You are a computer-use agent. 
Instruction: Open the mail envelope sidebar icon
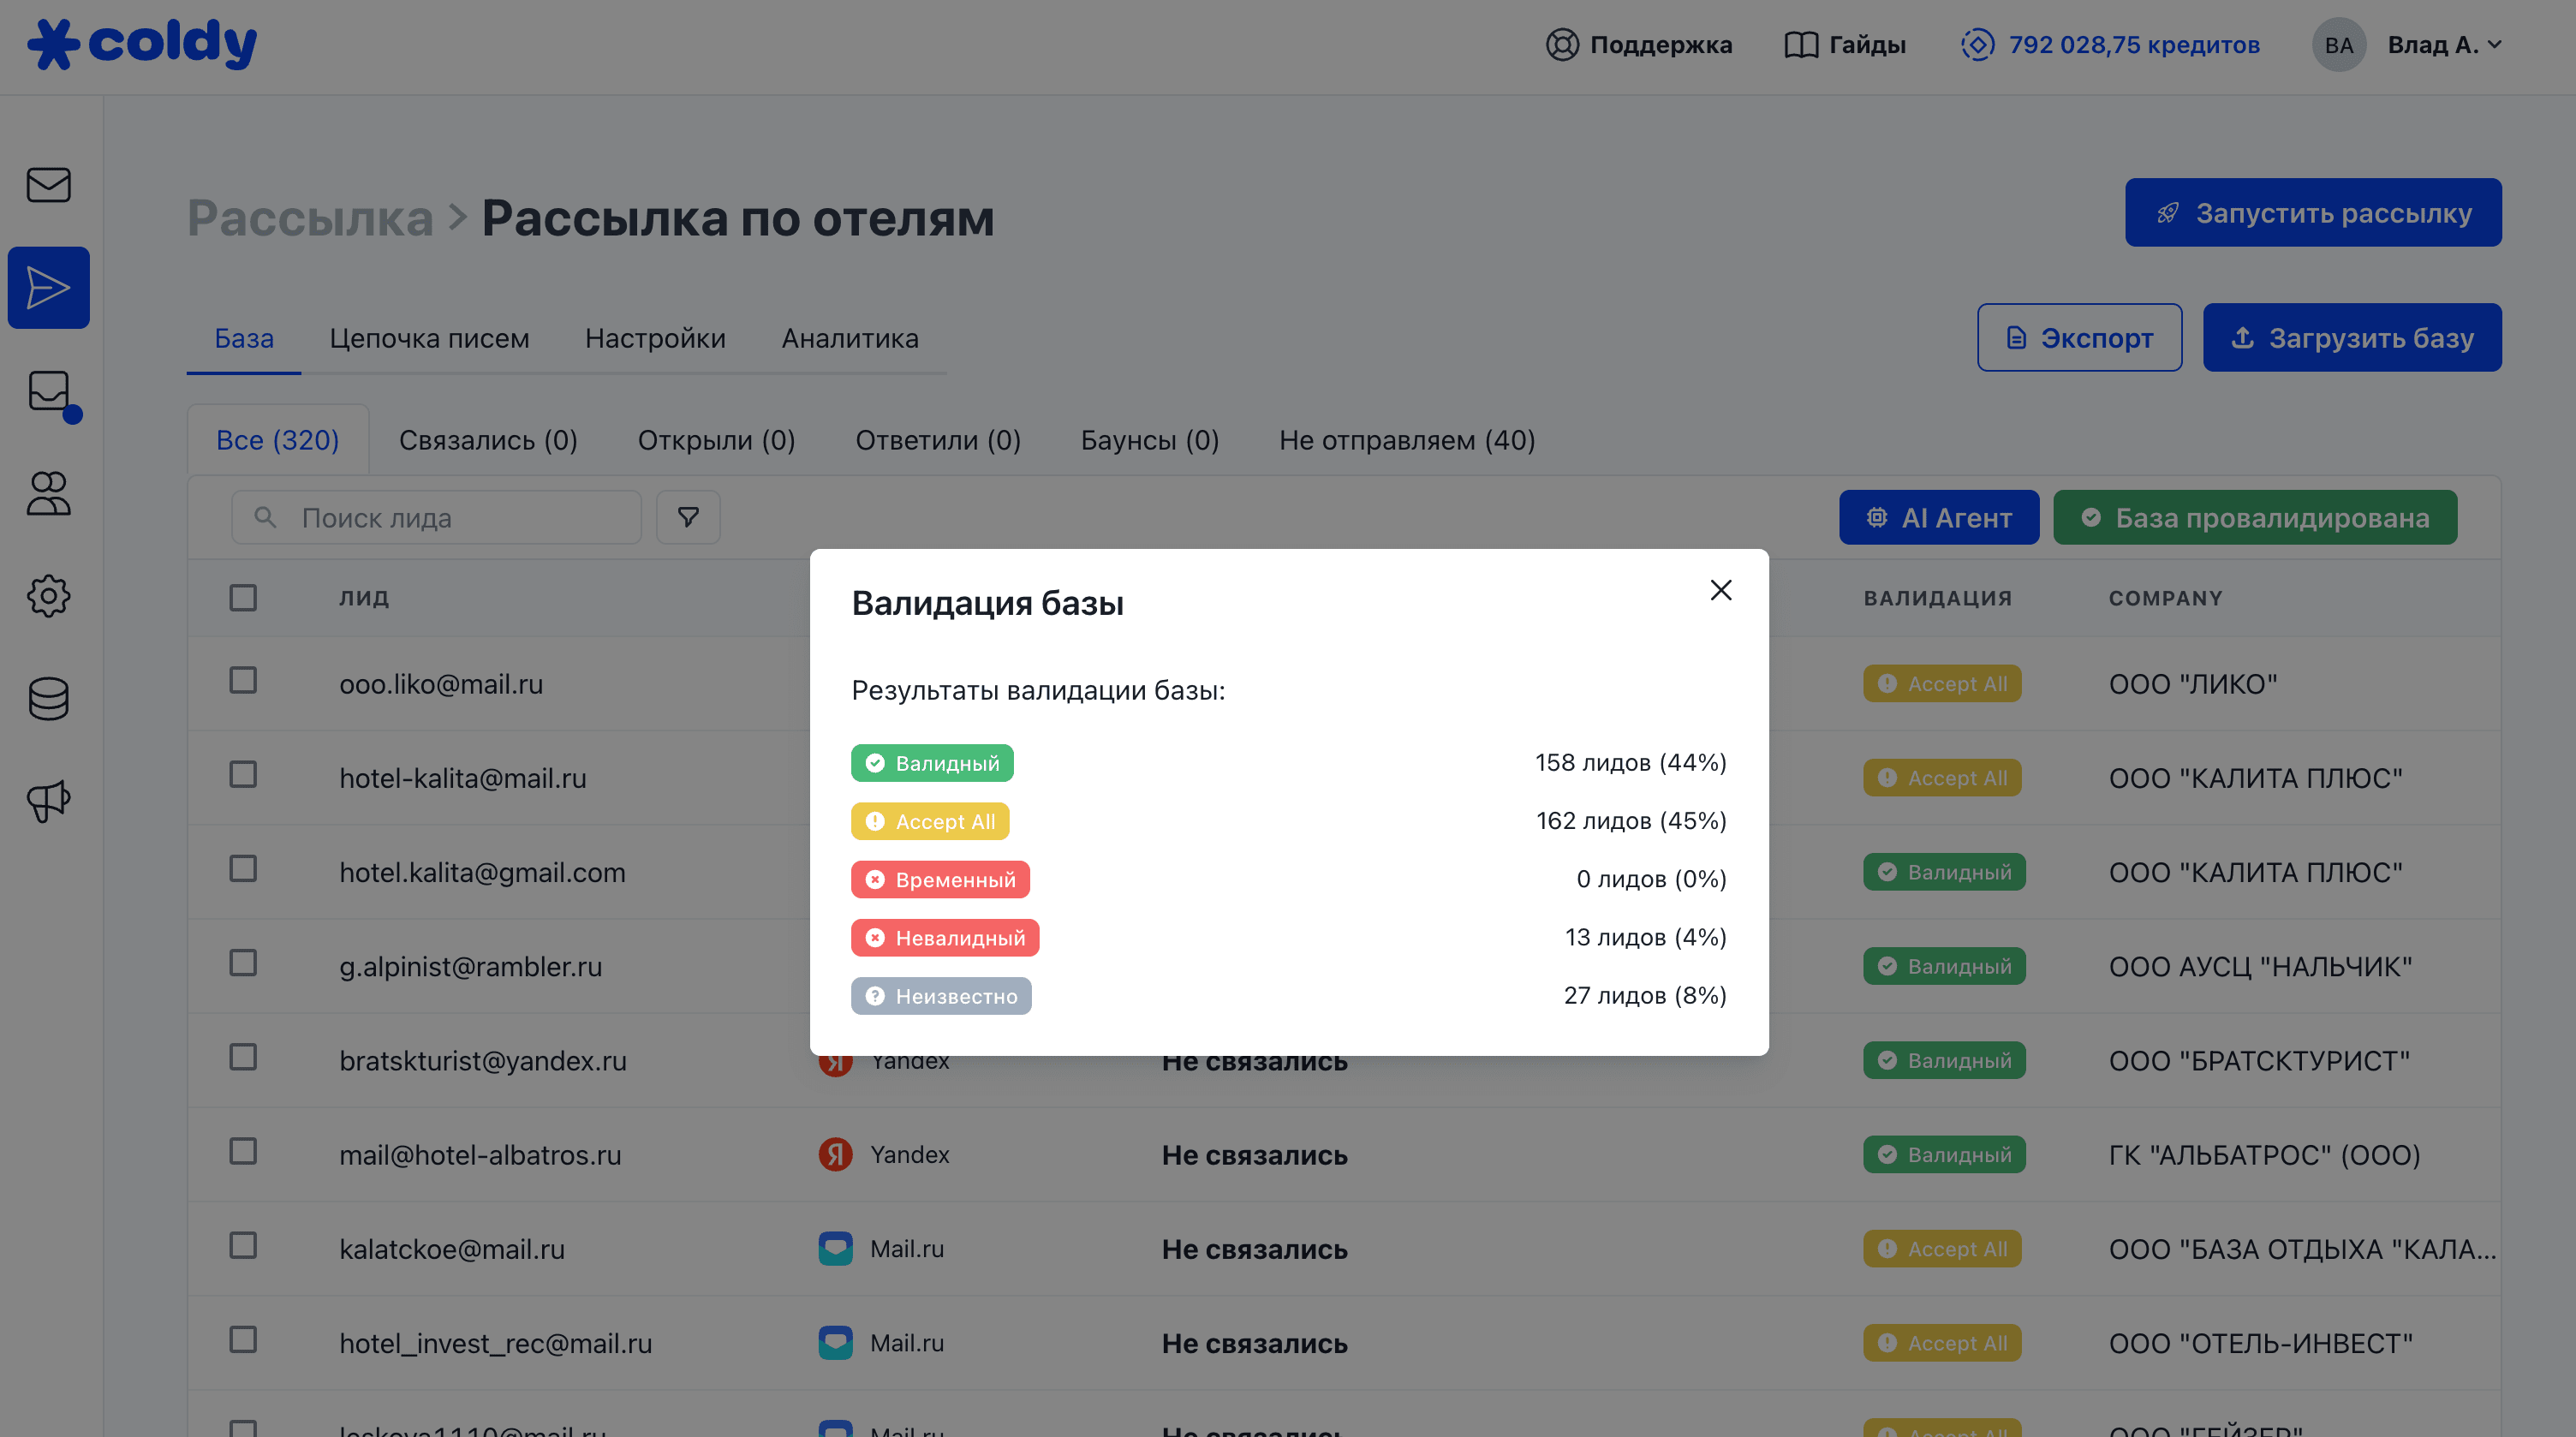tap(48, 185)
